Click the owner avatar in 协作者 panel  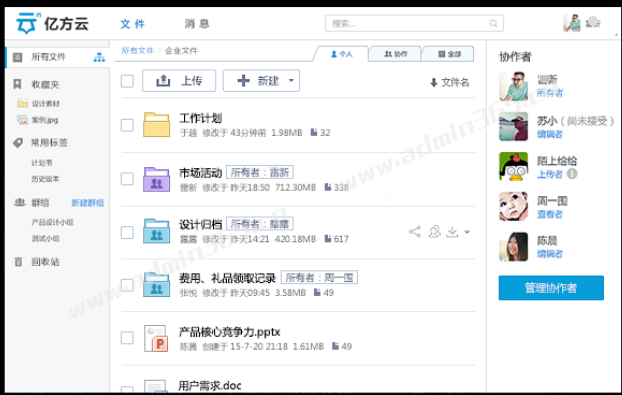[513, 86]
